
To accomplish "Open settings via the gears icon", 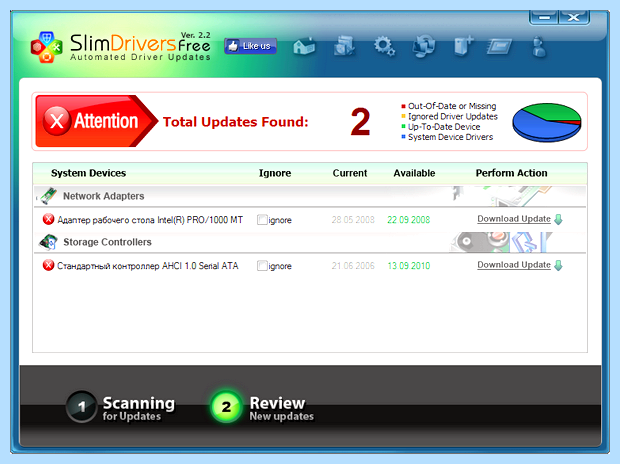I will [384, 46].
